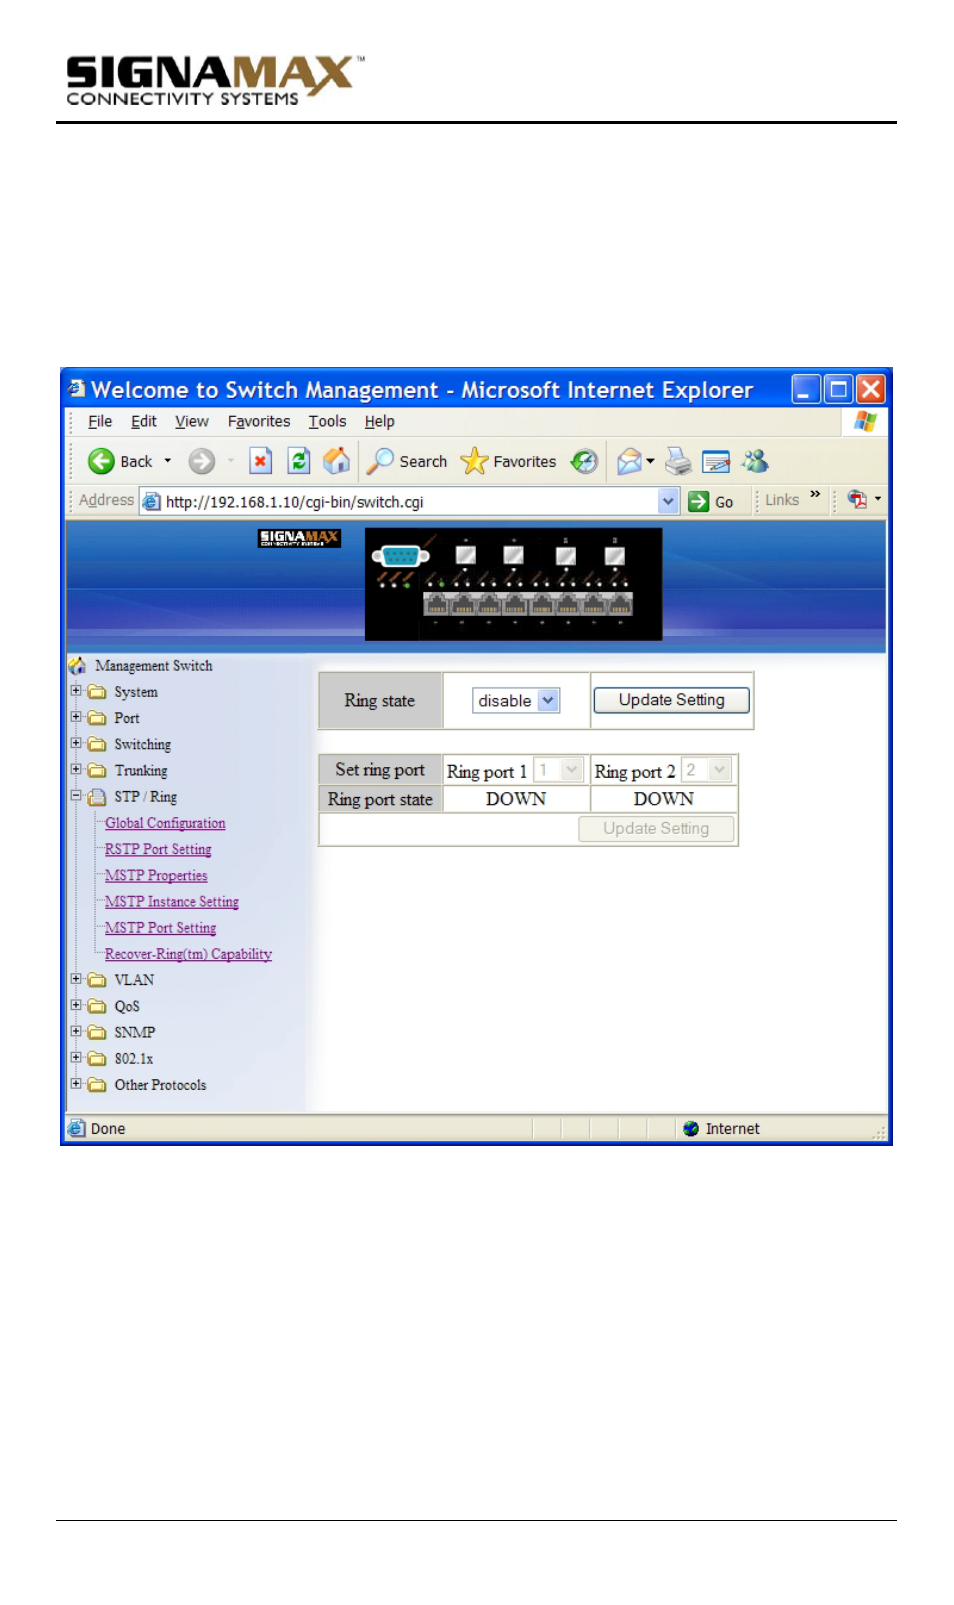Expand the QoS tree node
954x1605 pixels.
click(x=76, y=1005)
